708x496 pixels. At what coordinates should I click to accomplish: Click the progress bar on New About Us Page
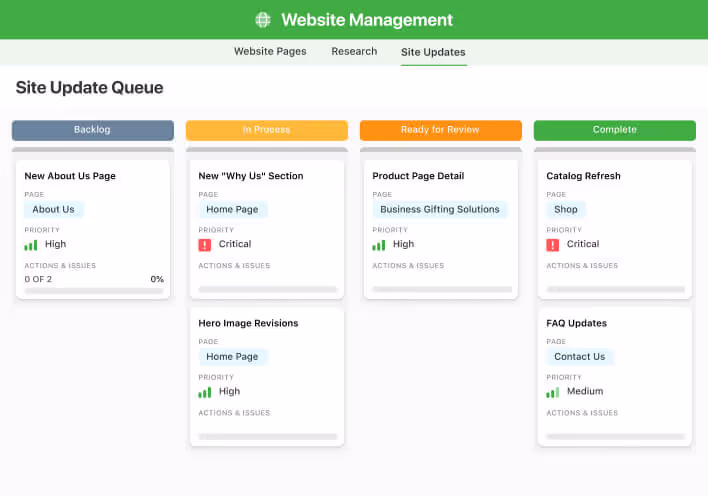pos(94,290)
